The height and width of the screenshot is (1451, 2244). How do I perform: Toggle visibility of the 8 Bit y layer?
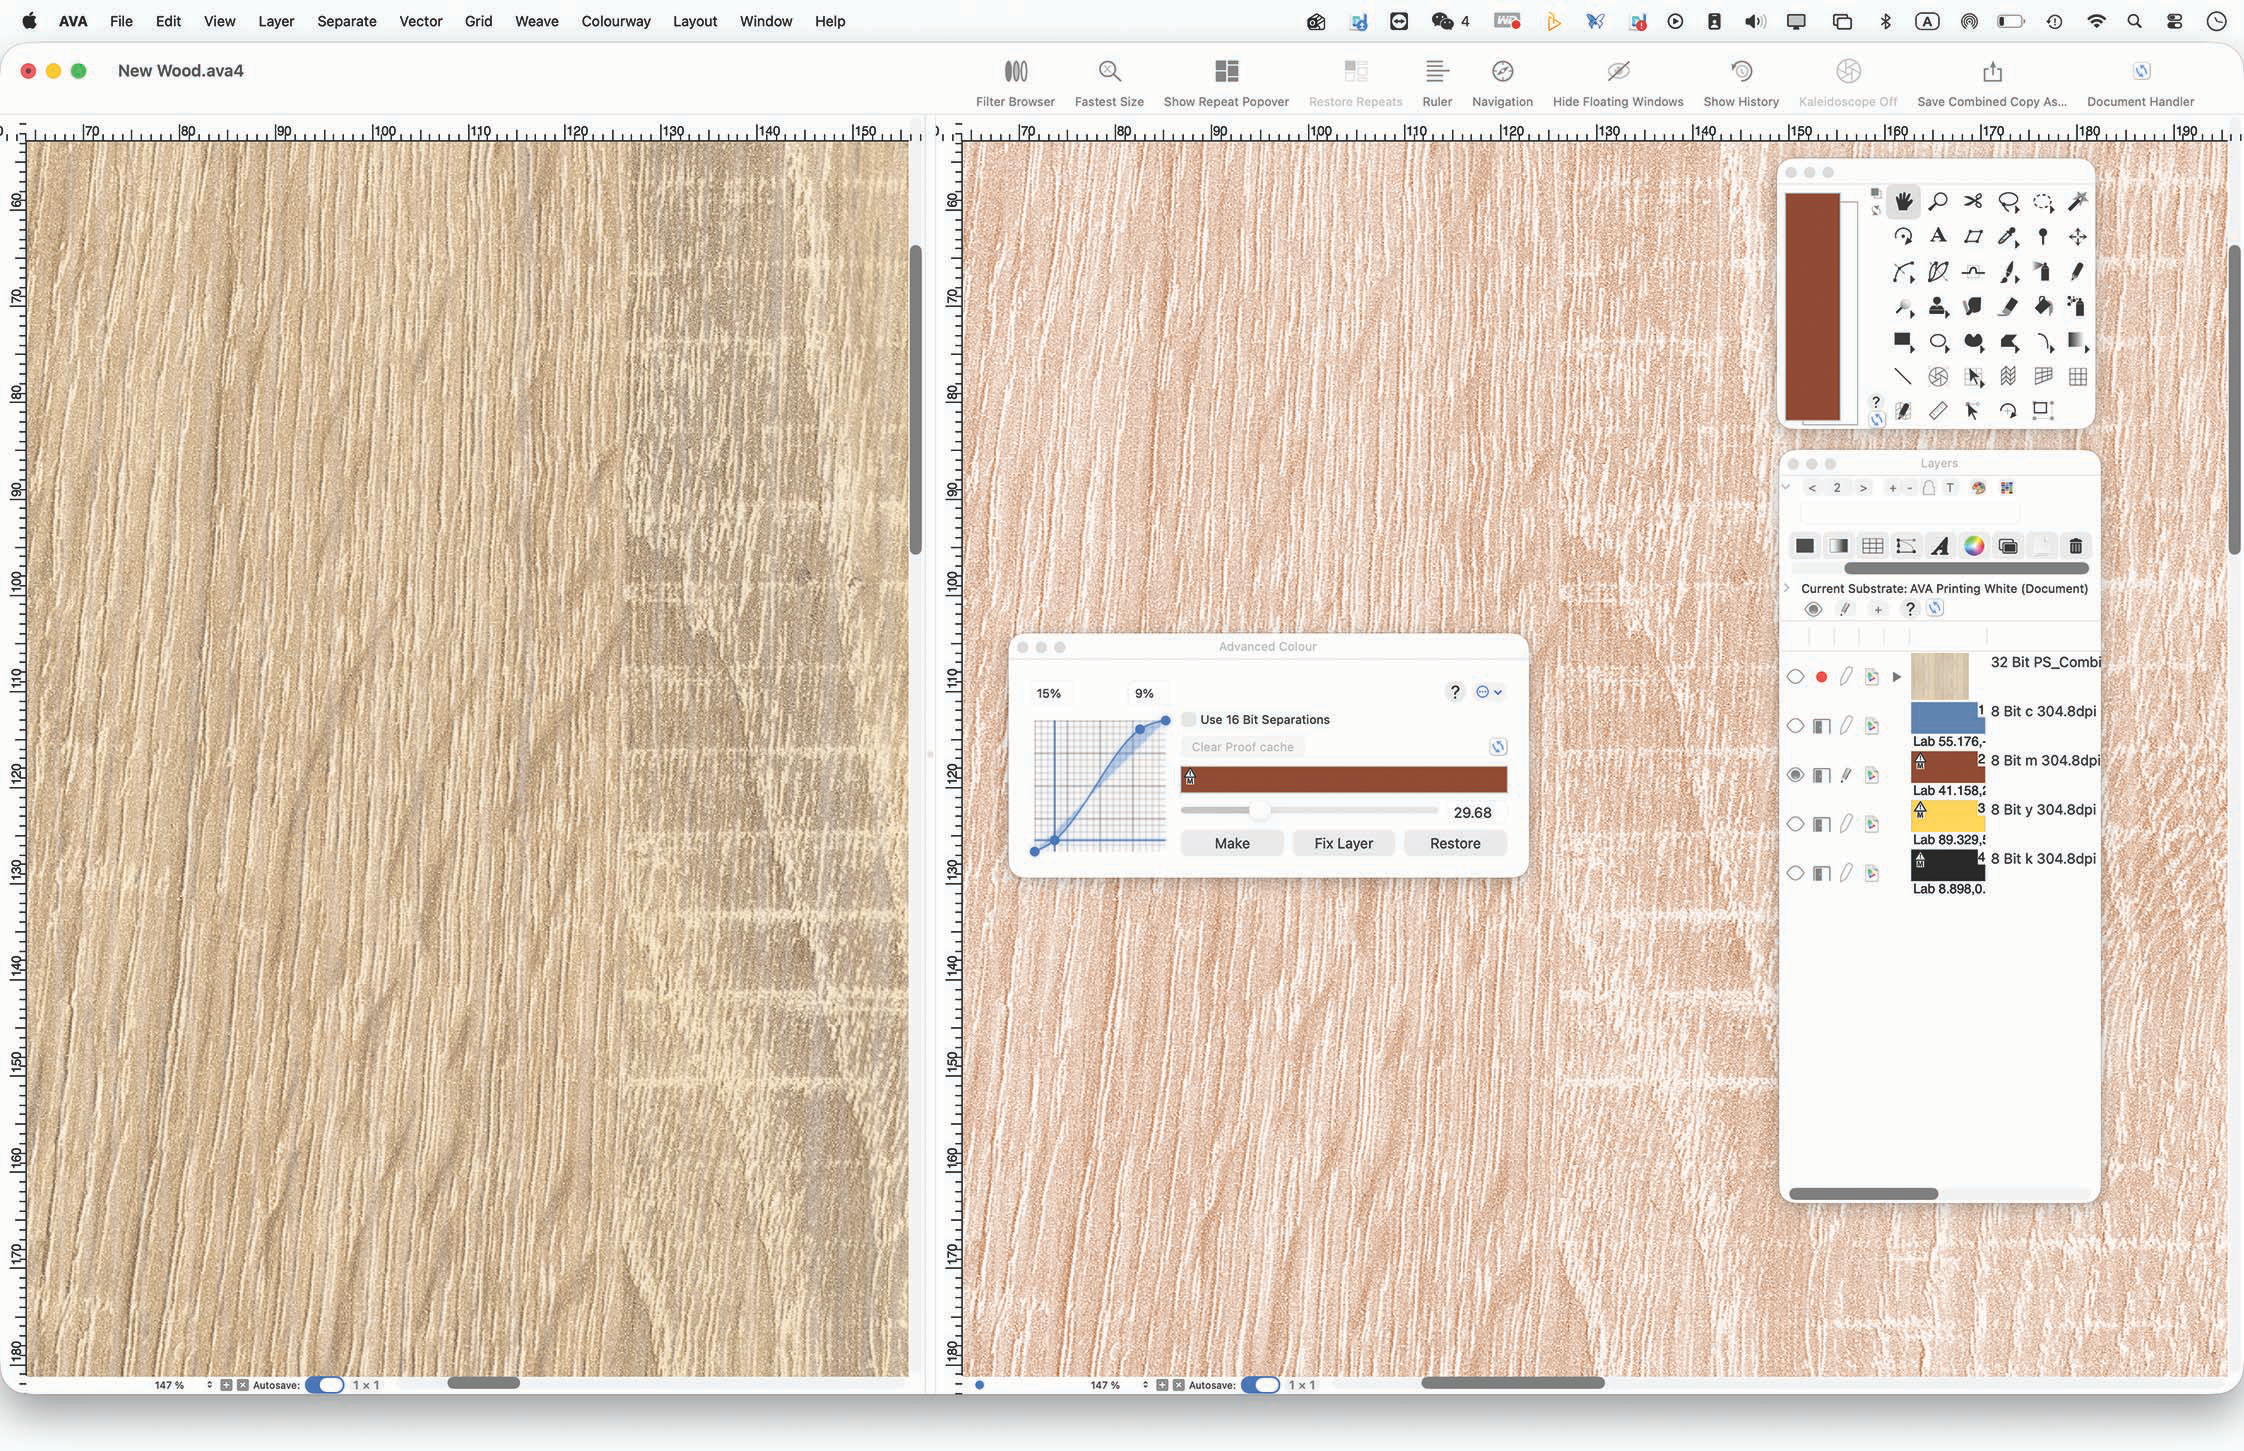[x=1795, y=824]
